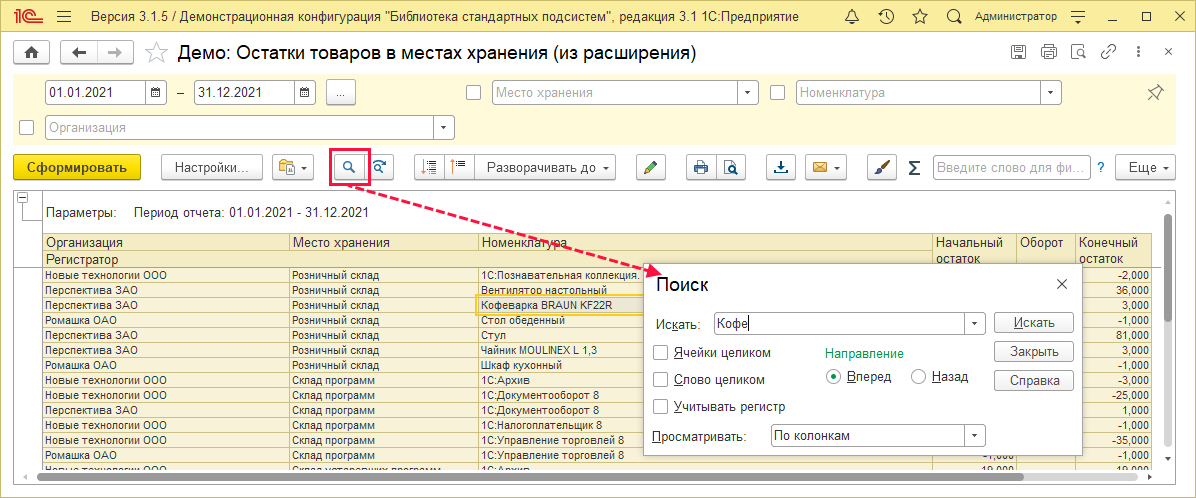Viewport: 1196px width, 498px height.
Task: Click the brush appearance icon
Action: tap(883, 167)
